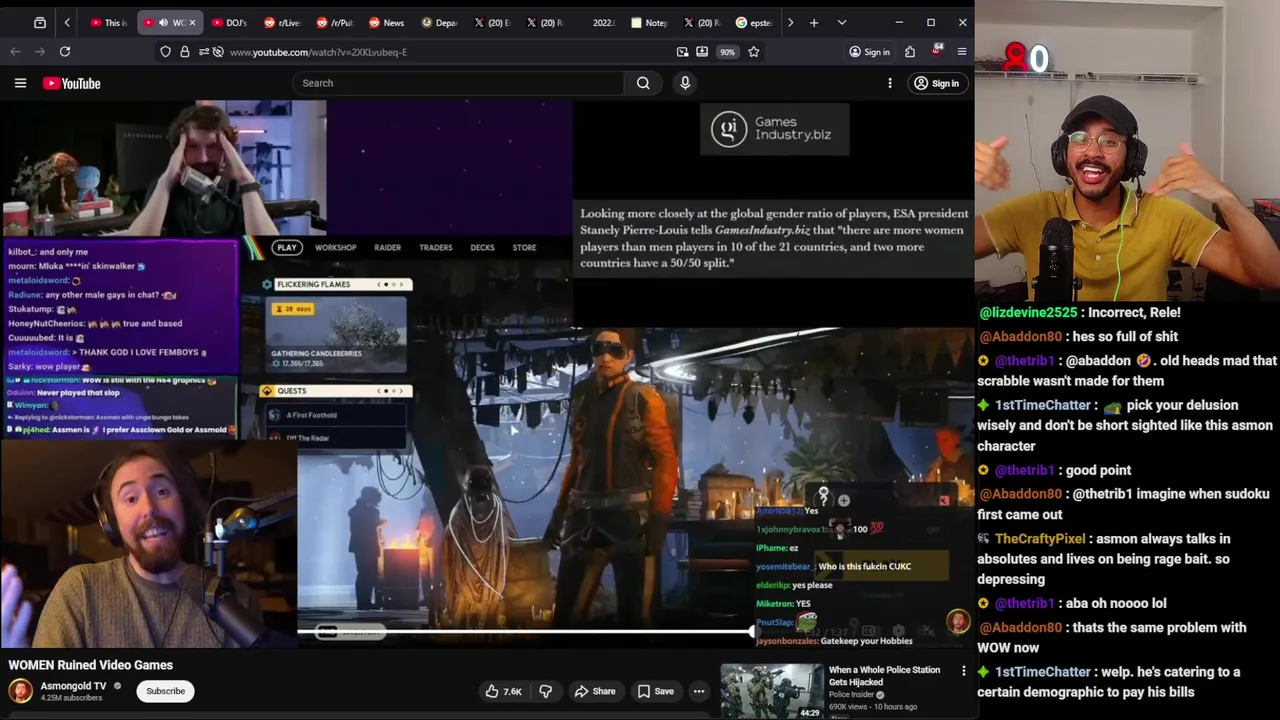Open the Asmongold TV channel avatar
Screen dimensions: 1280x720
(20, 691)
